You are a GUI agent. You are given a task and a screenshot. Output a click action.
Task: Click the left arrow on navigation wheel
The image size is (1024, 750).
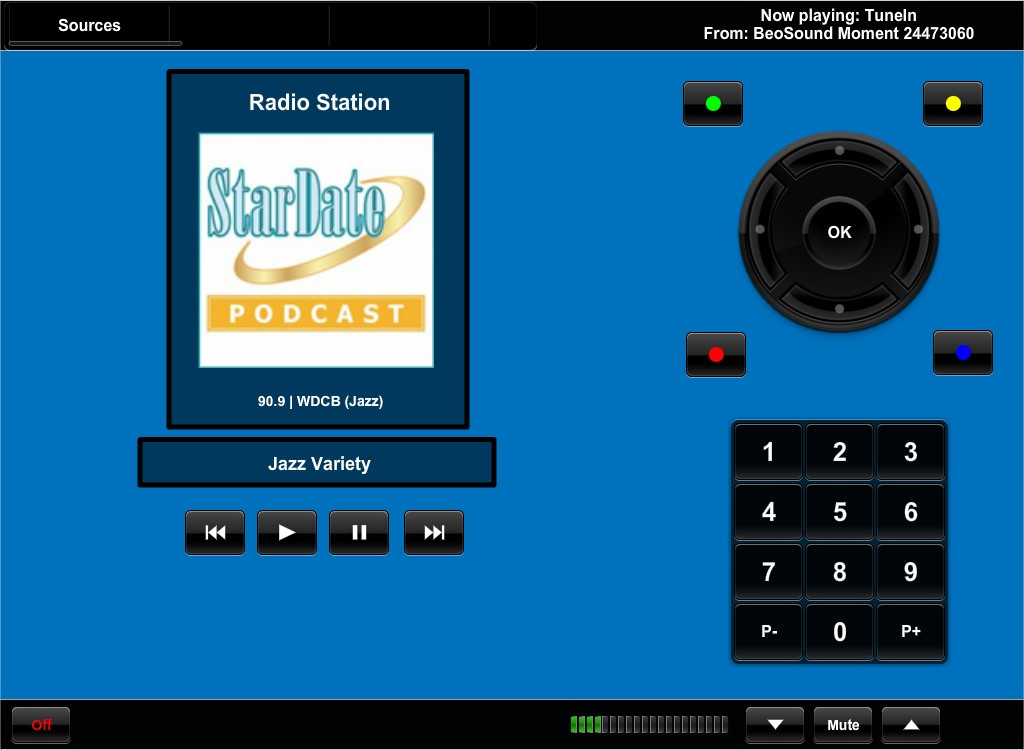pyautogui.click(x=763, y=230)
